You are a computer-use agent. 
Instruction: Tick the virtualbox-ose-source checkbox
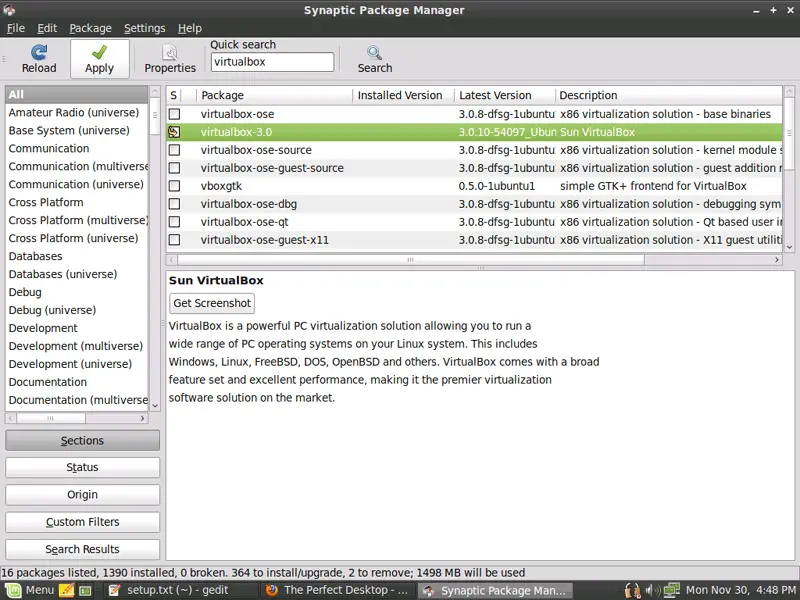(x=174, y=150)
